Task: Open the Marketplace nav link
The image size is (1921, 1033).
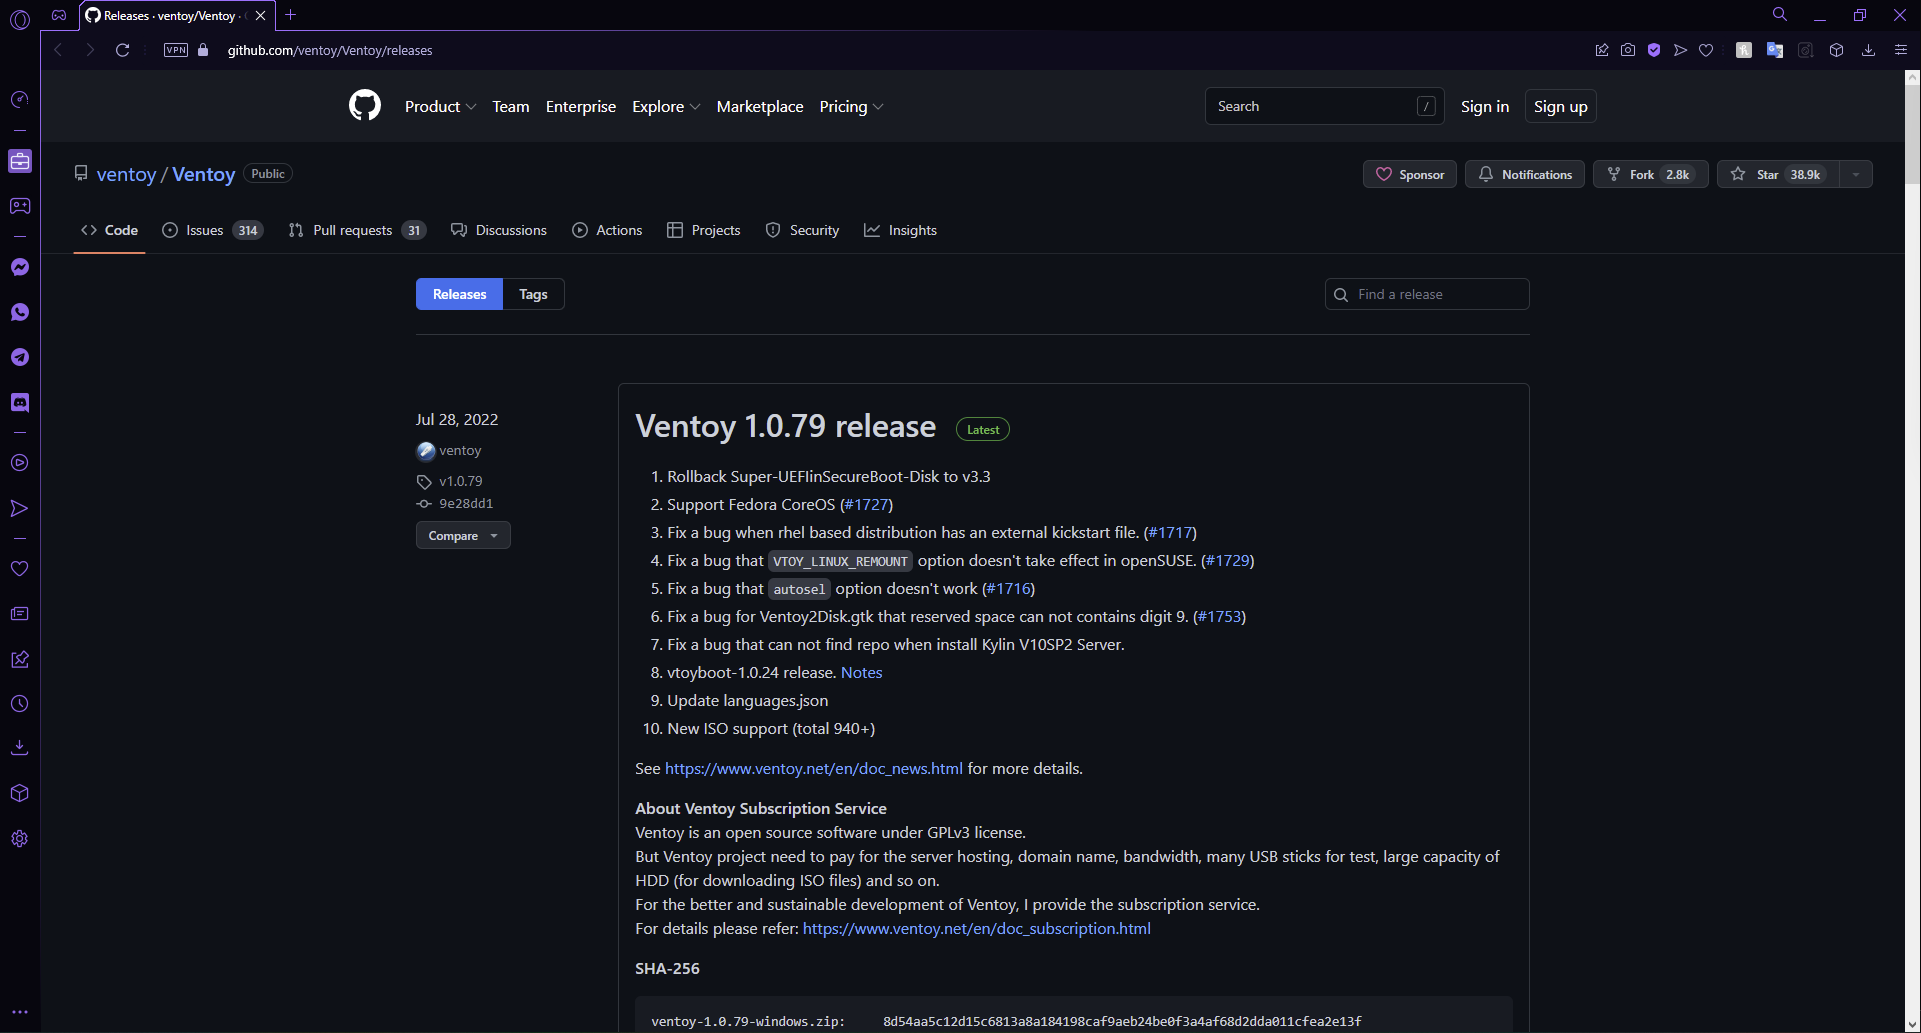Action: point(760,106)
